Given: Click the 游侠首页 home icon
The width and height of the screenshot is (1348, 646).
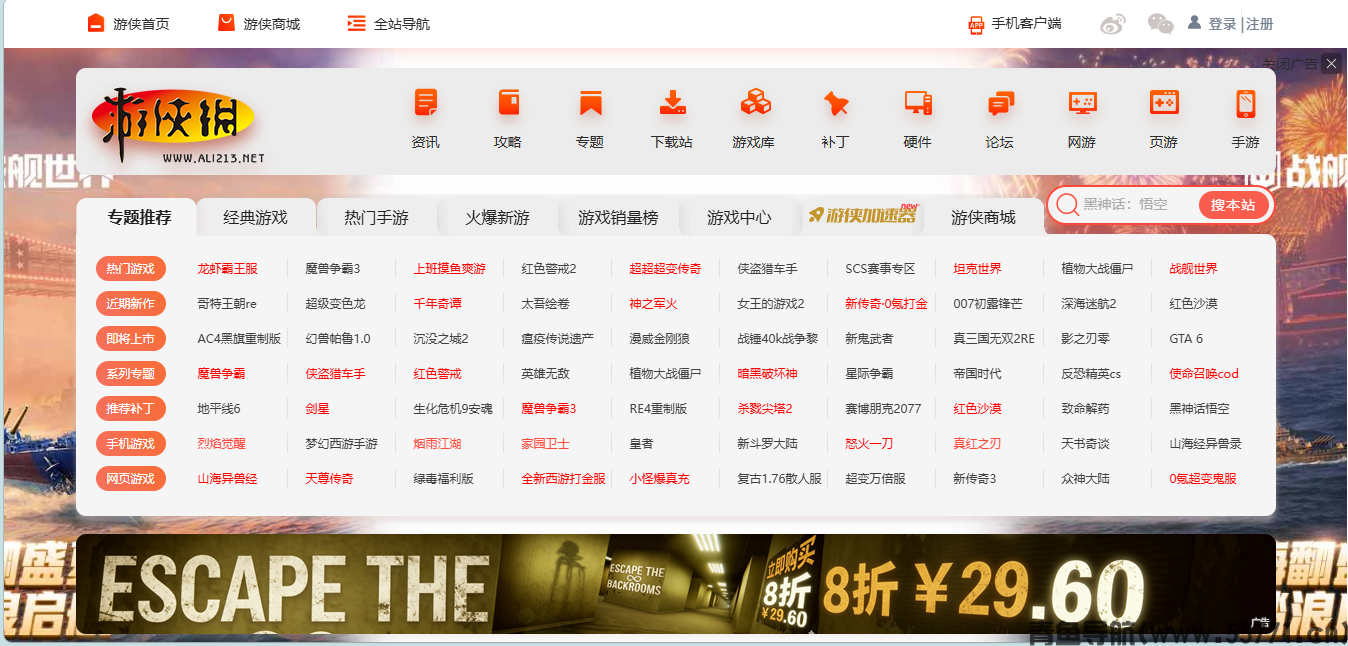Looking at the screenshot, I should pos(96,23).
